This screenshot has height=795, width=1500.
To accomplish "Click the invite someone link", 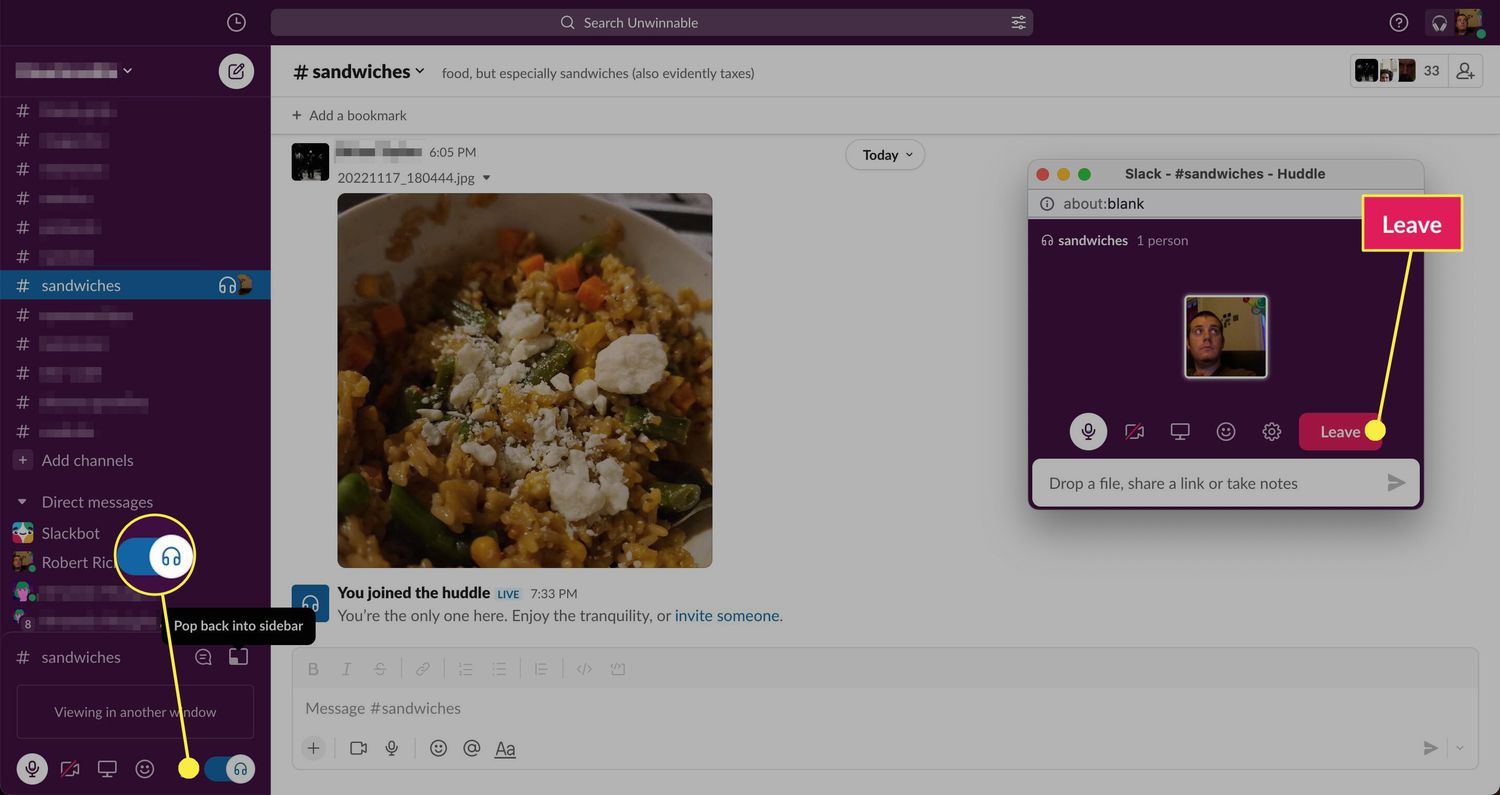I will pos(727,616).
